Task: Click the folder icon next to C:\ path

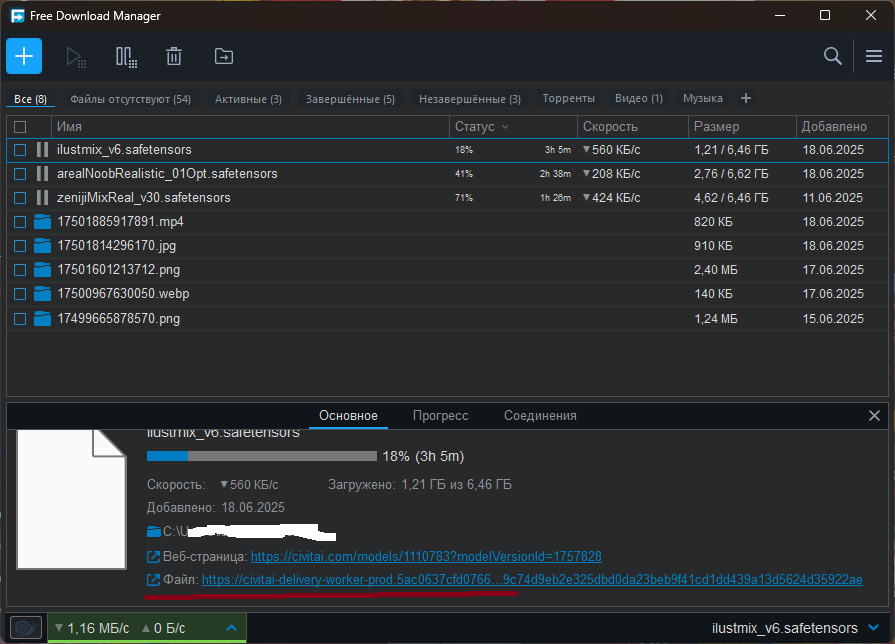Action: [154, 532]
